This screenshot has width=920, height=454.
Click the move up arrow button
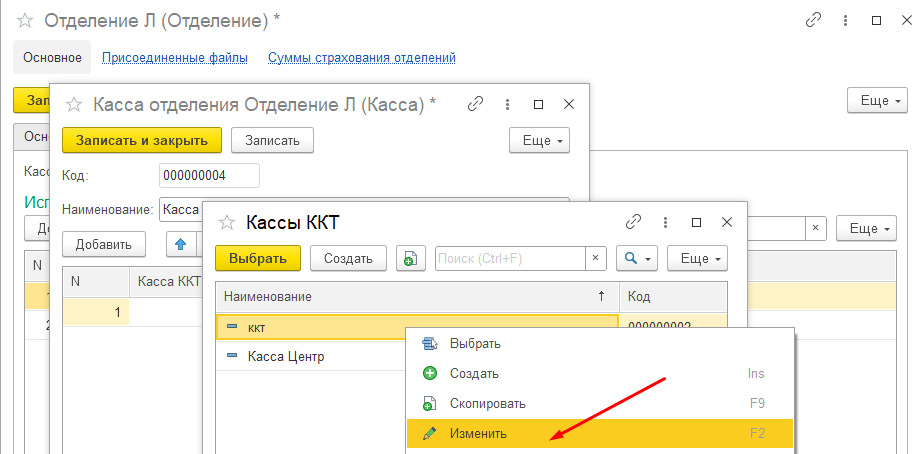[x=181, y=243]
